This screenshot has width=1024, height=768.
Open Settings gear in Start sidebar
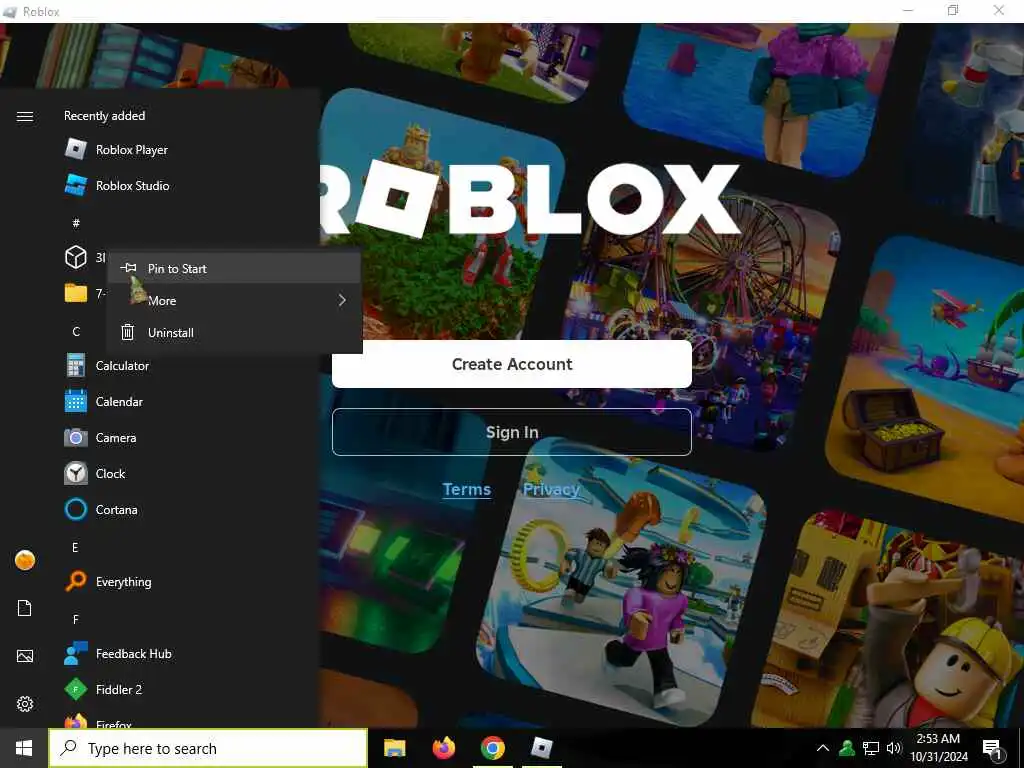(25, 704)
